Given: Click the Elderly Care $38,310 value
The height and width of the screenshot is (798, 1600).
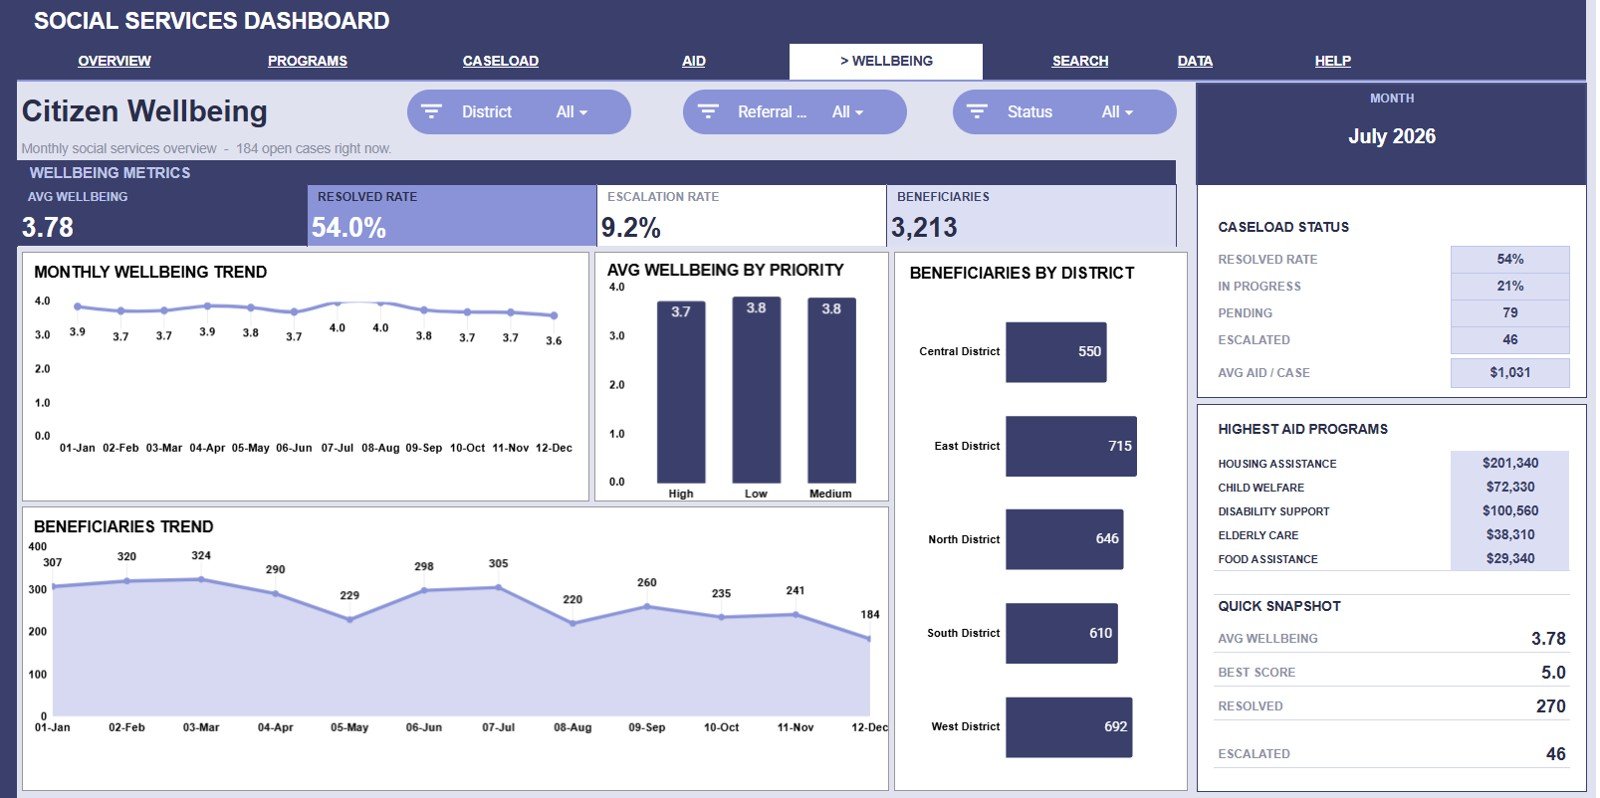Looking at the screenshot, I should coord(1510,535).
